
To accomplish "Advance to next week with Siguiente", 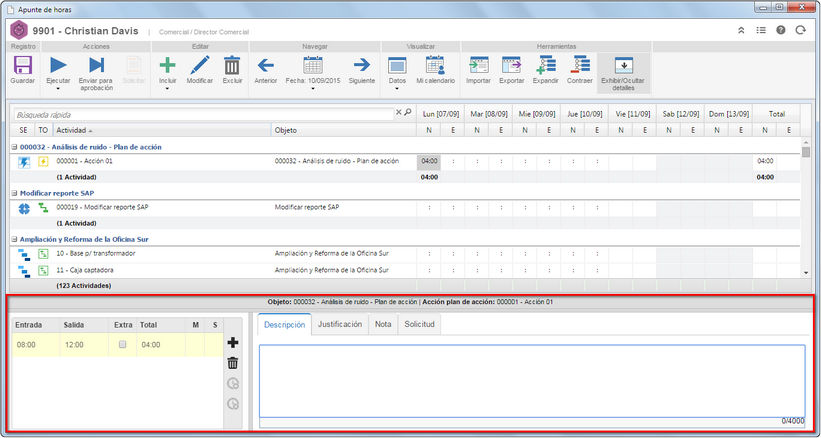I will (x=361, y=70).
